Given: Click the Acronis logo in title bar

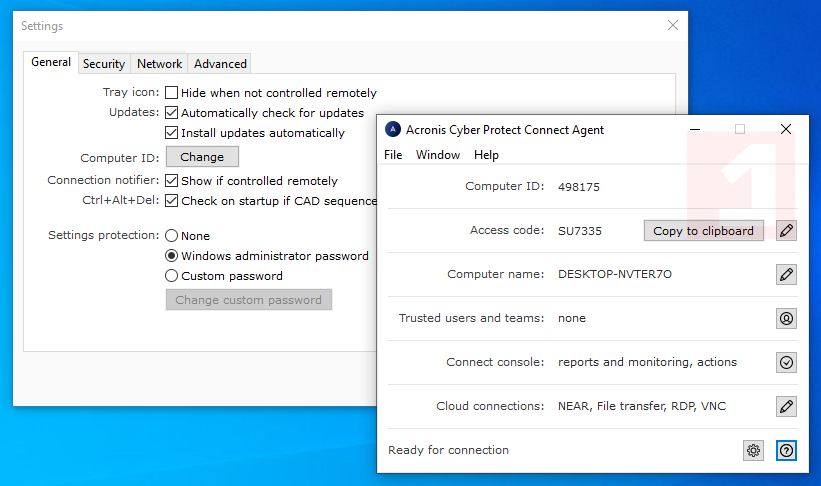Looking at the screenshot, I should (393, 129).
